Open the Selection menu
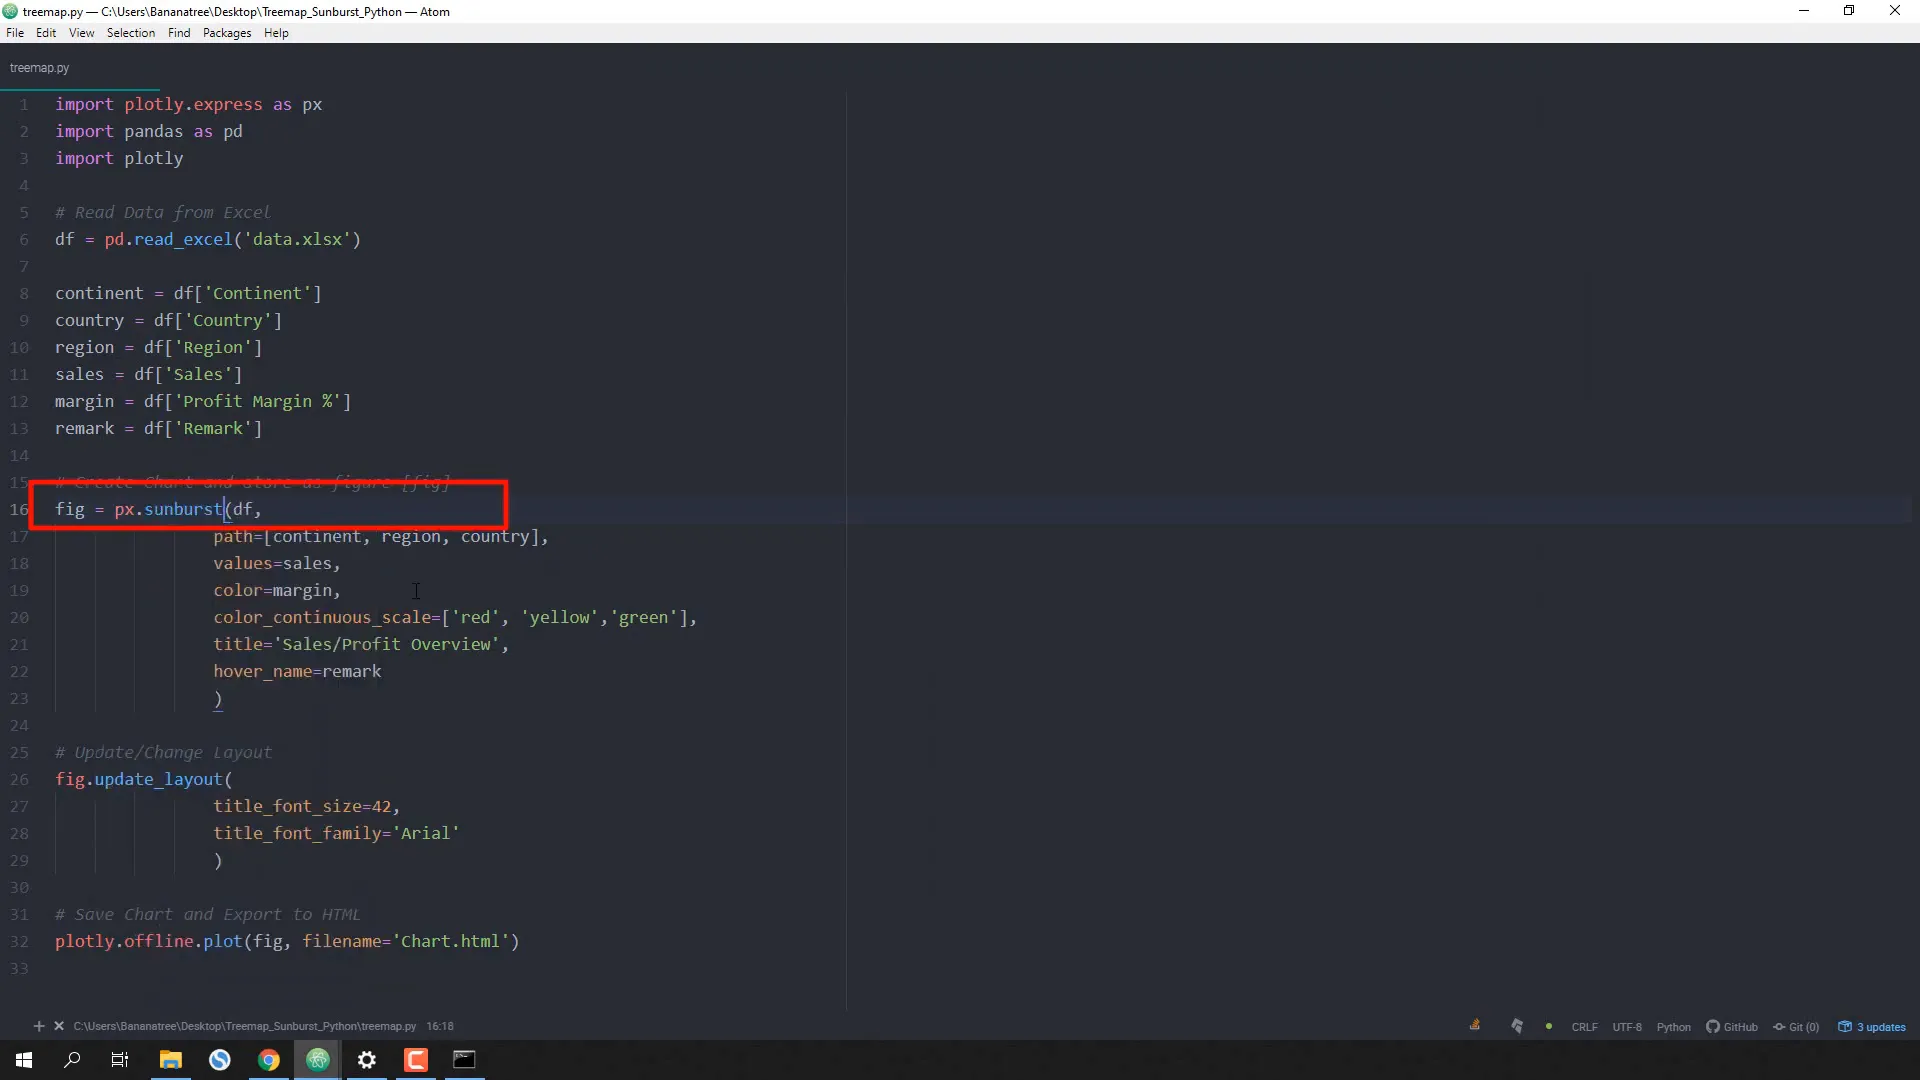Image resolution: width=1920 pixels, height=1080 pixels. tap(131, 33)
